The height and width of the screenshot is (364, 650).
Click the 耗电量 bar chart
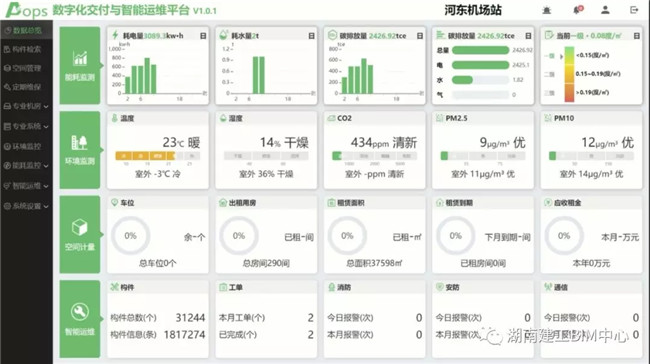(158, 73)
